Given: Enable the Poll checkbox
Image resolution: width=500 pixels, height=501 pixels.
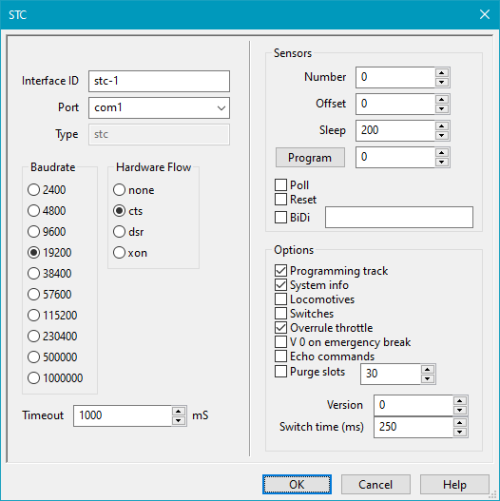Looking at the screenshot, I should coord(281,185).
